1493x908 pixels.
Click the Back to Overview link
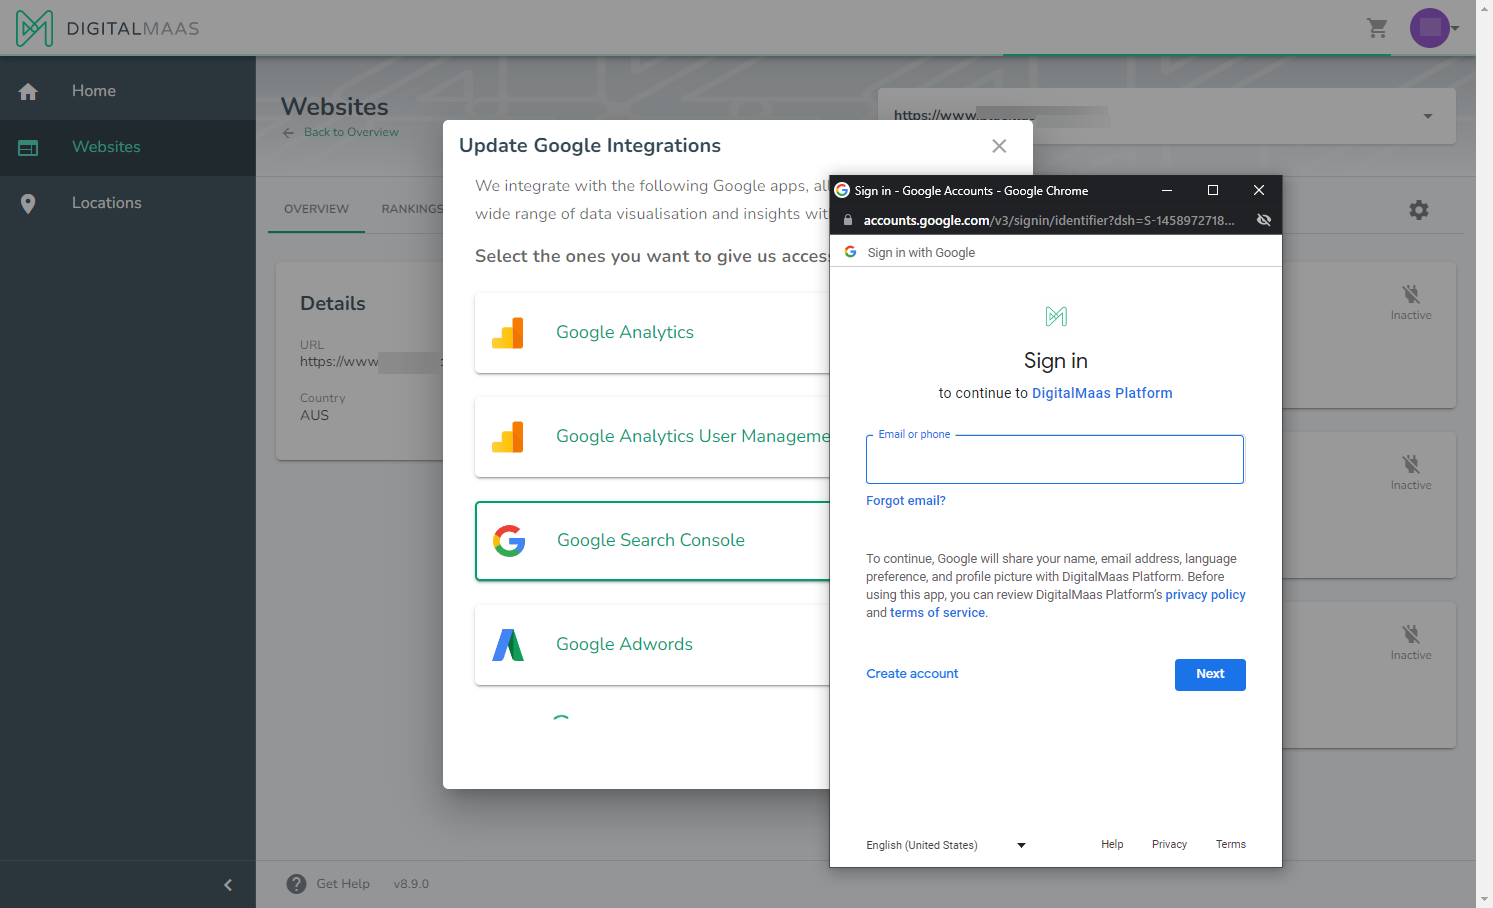341,132
